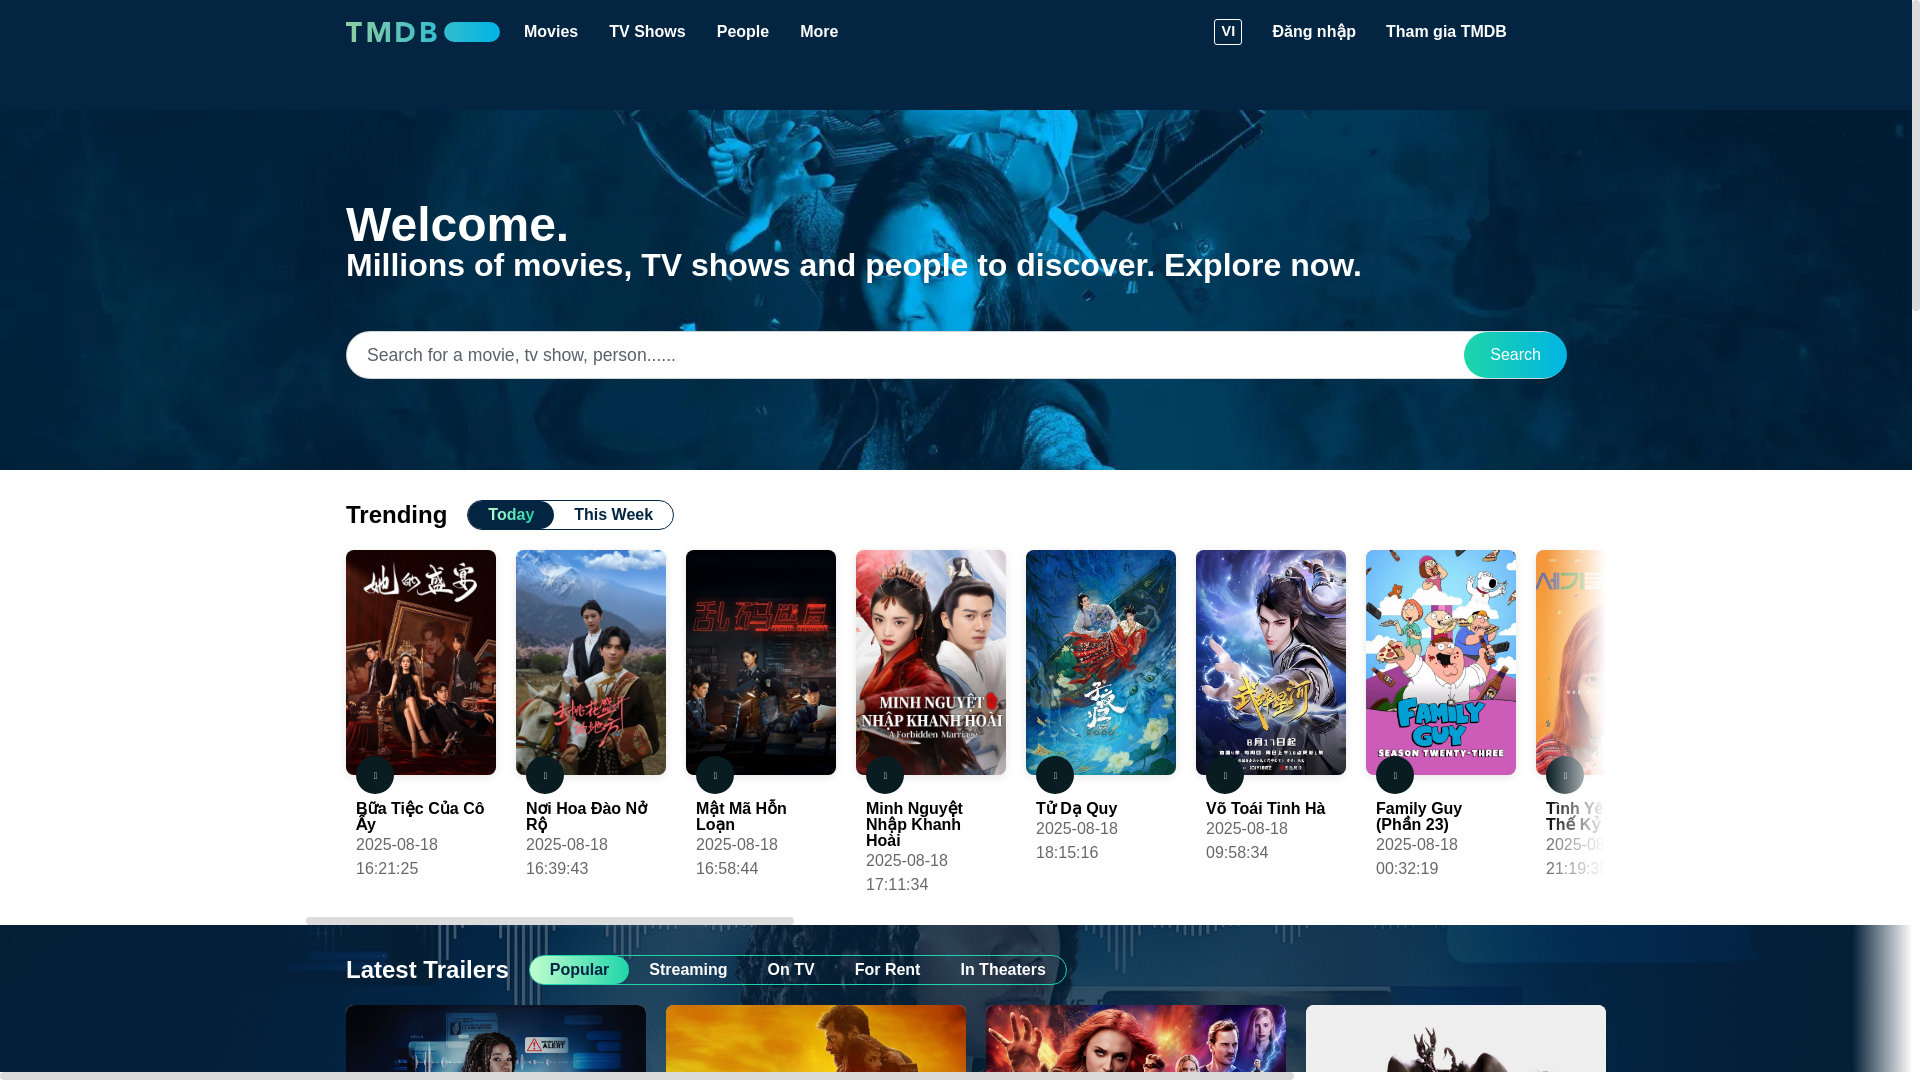Image resolution: width=1920 pixels, height=1080 pixels.
Task: Open Tử Dạ Quy poster
Action: point(1101,662)
